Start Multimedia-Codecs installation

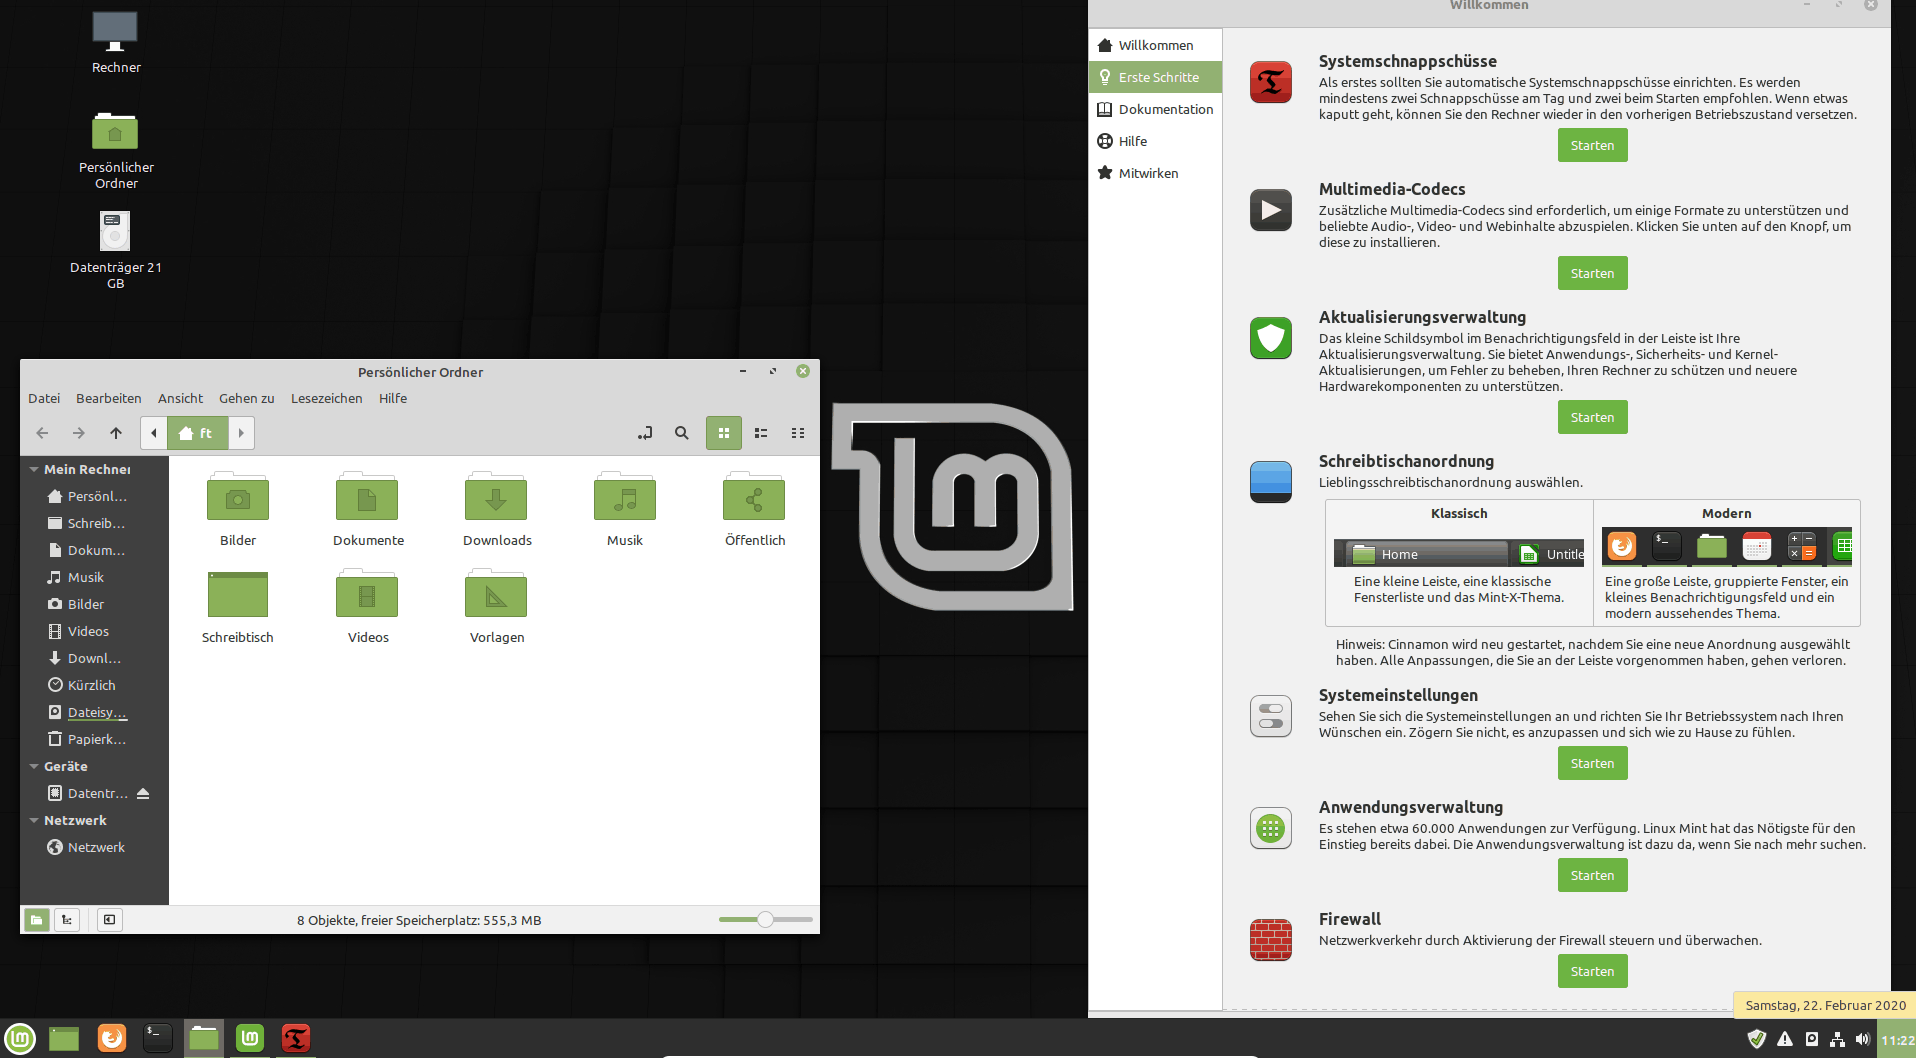click(1592, 273)
